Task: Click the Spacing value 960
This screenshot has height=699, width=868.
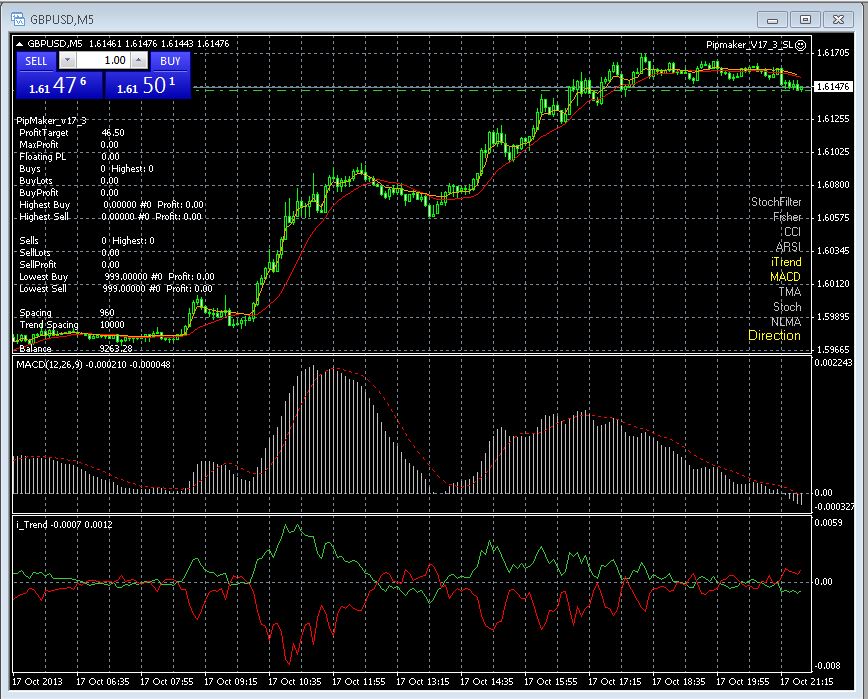Action: (x=107, y=313)
